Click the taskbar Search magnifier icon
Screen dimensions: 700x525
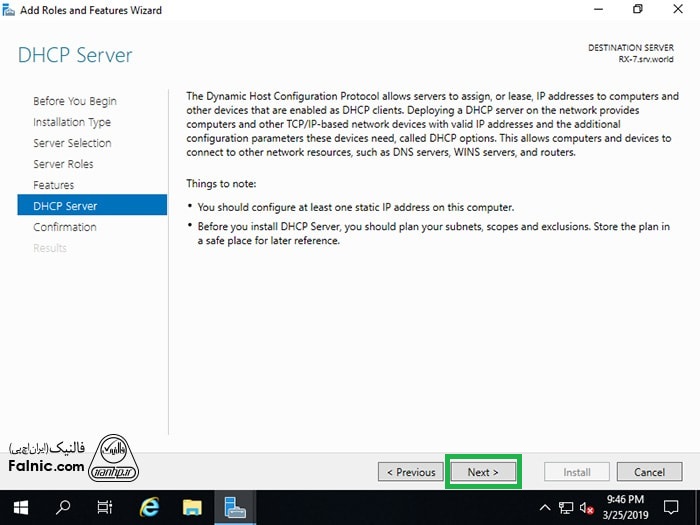tap(63, 507)
